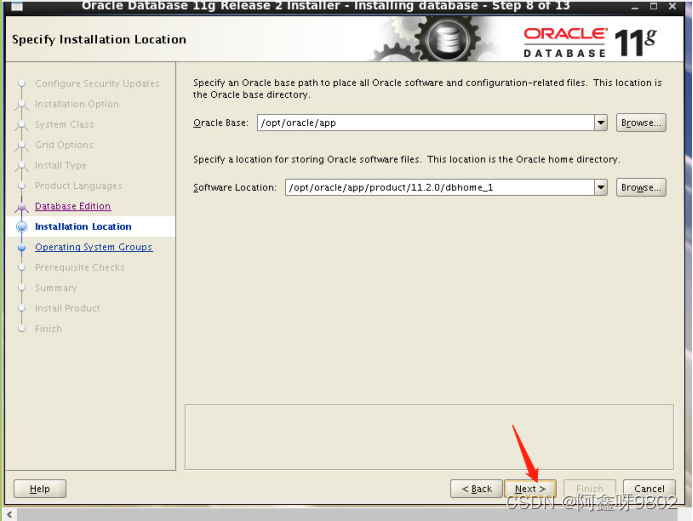Click the scroll left arrow at bottom
693x521 pixels.
click(x=10, y=514)
